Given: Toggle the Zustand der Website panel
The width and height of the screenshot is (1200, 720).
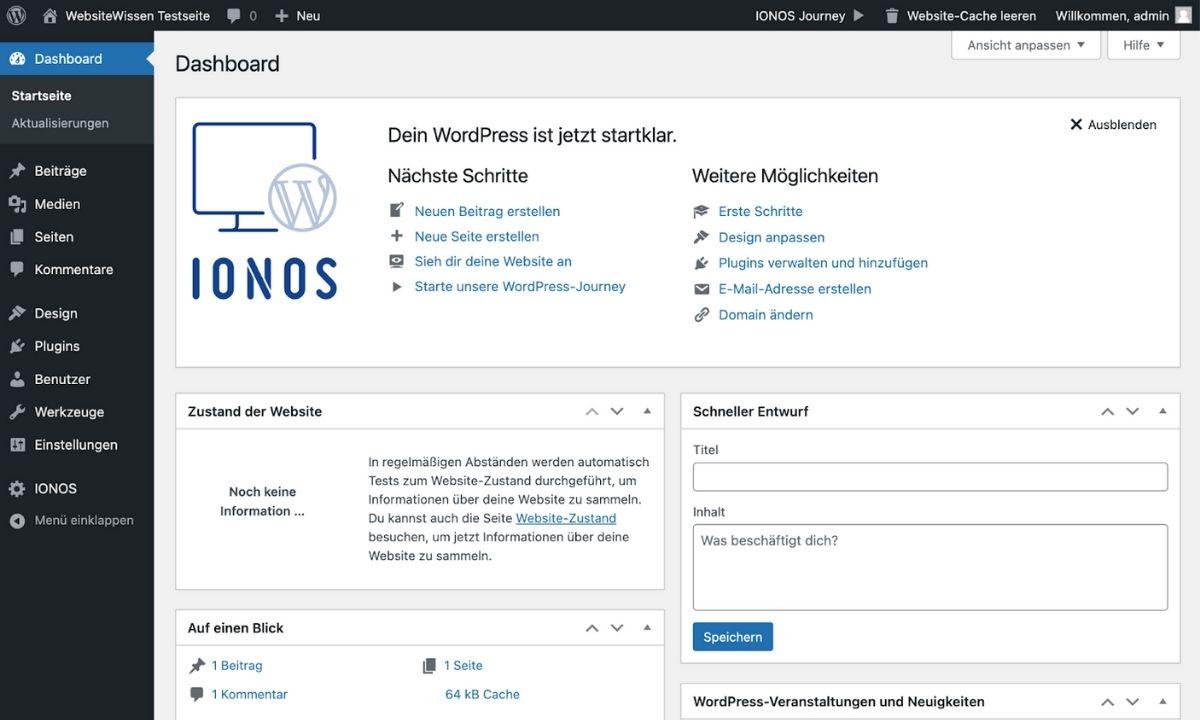Looking at the screenshot, I should click(647, 411).
